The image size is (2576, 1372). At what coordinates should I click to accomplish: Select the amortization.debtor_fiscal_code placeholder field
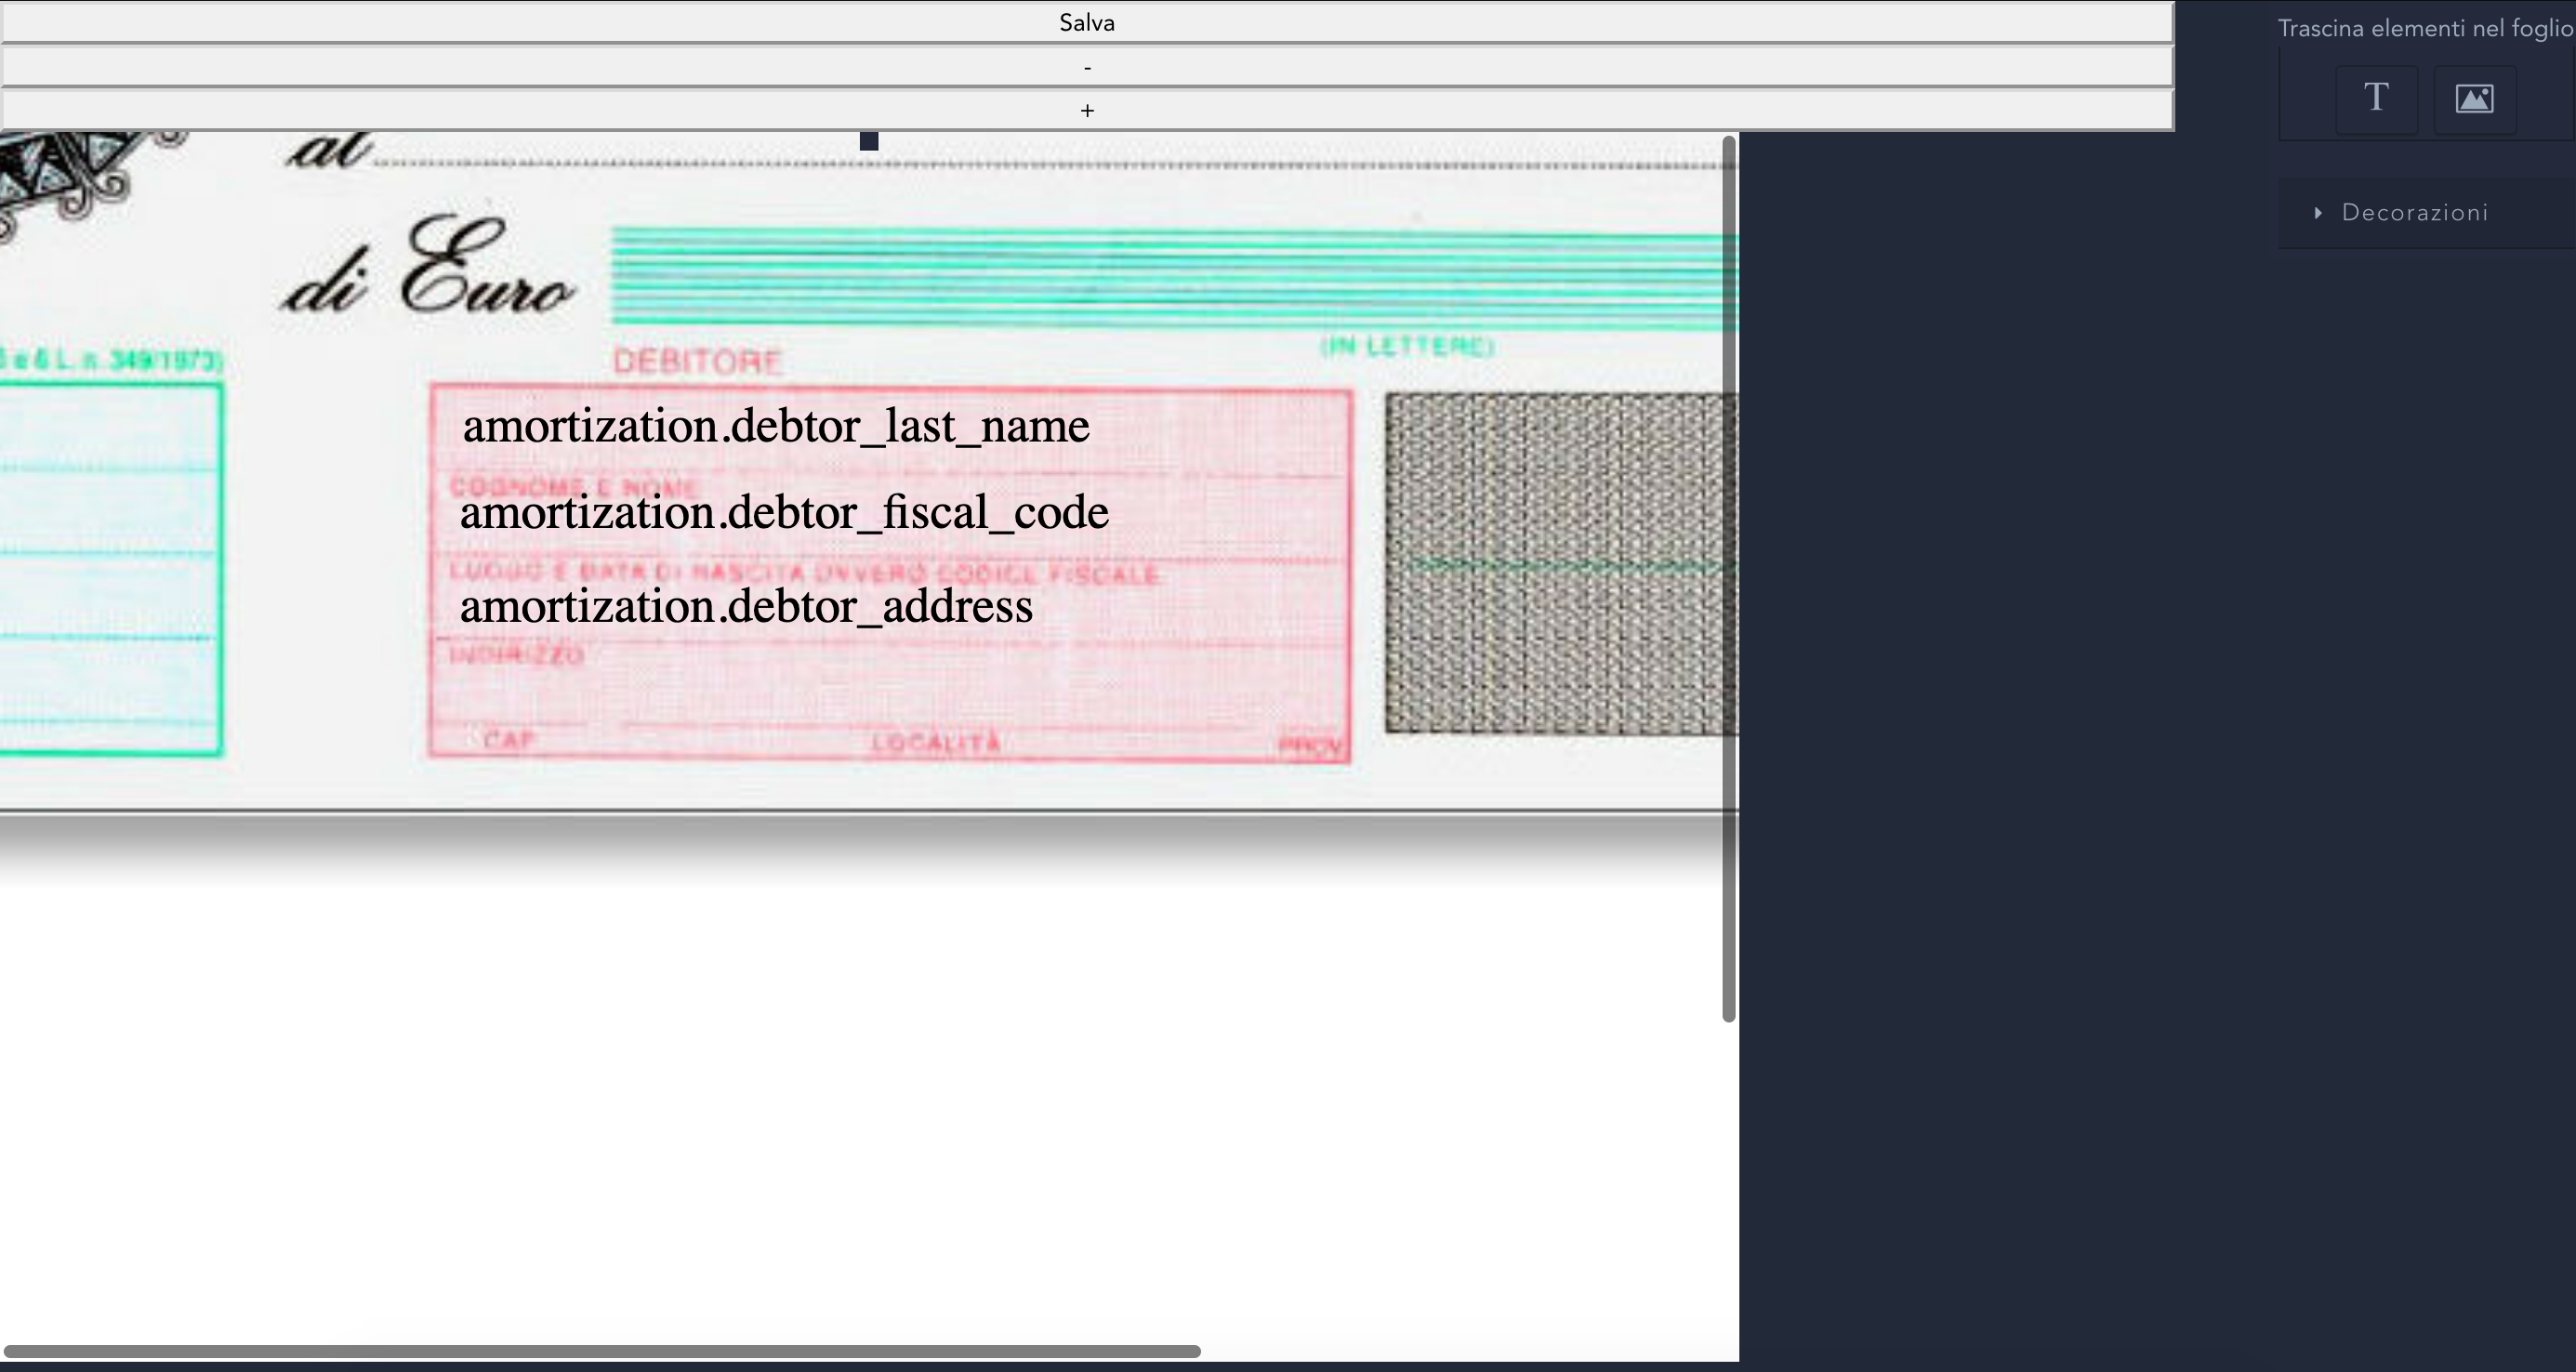click(x=784, y=512)
